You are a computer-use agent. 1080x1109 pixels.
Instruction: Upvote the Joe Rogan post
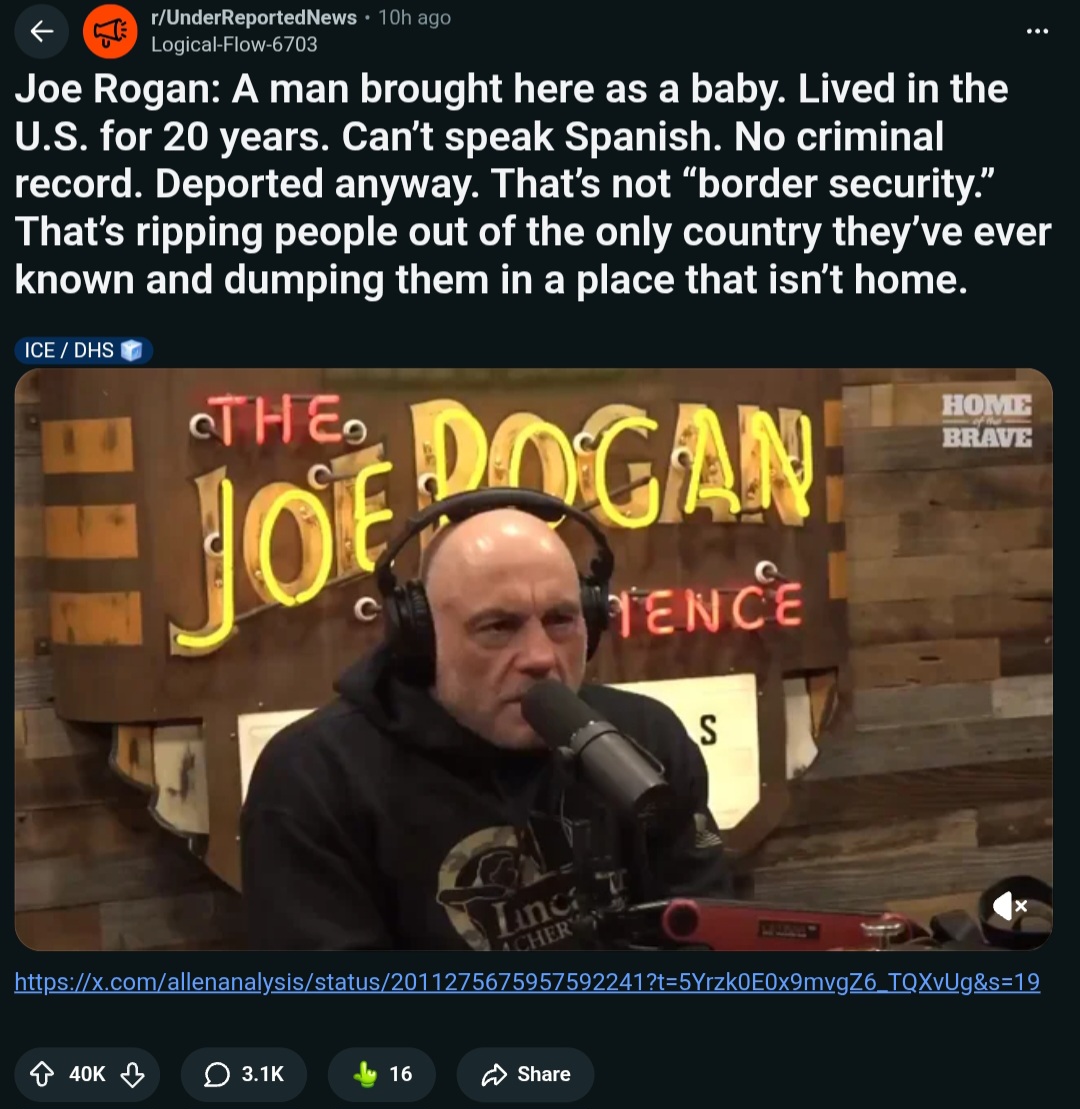click(42, 1074)
